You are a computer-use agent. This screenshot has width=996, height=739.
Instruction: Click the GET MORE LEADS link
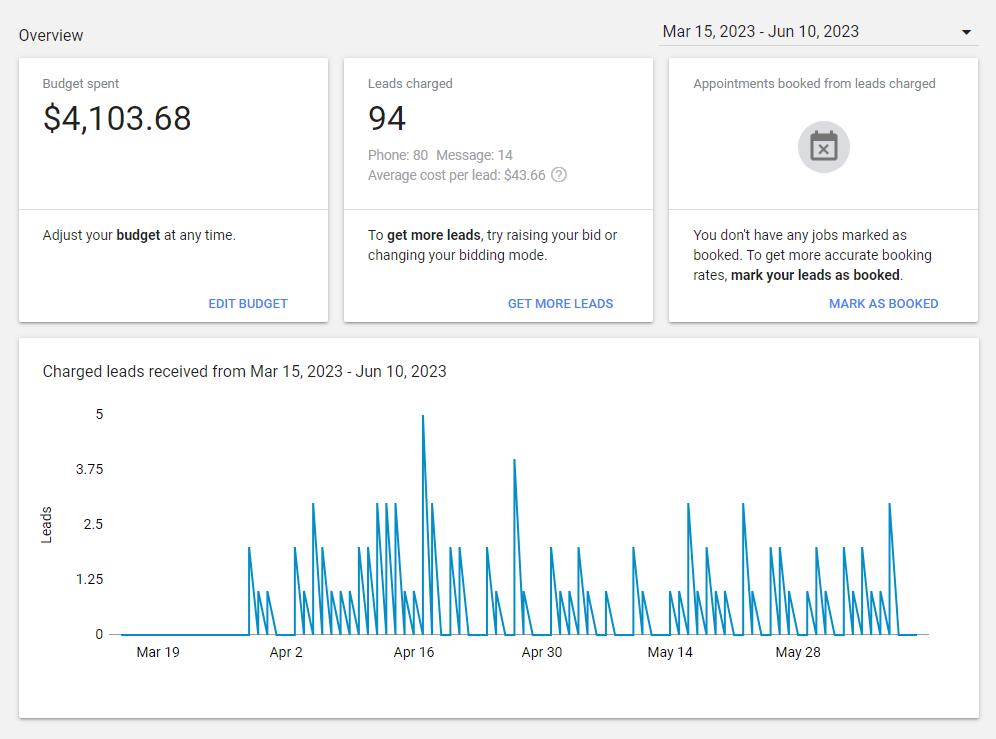(x=560, y=304)
